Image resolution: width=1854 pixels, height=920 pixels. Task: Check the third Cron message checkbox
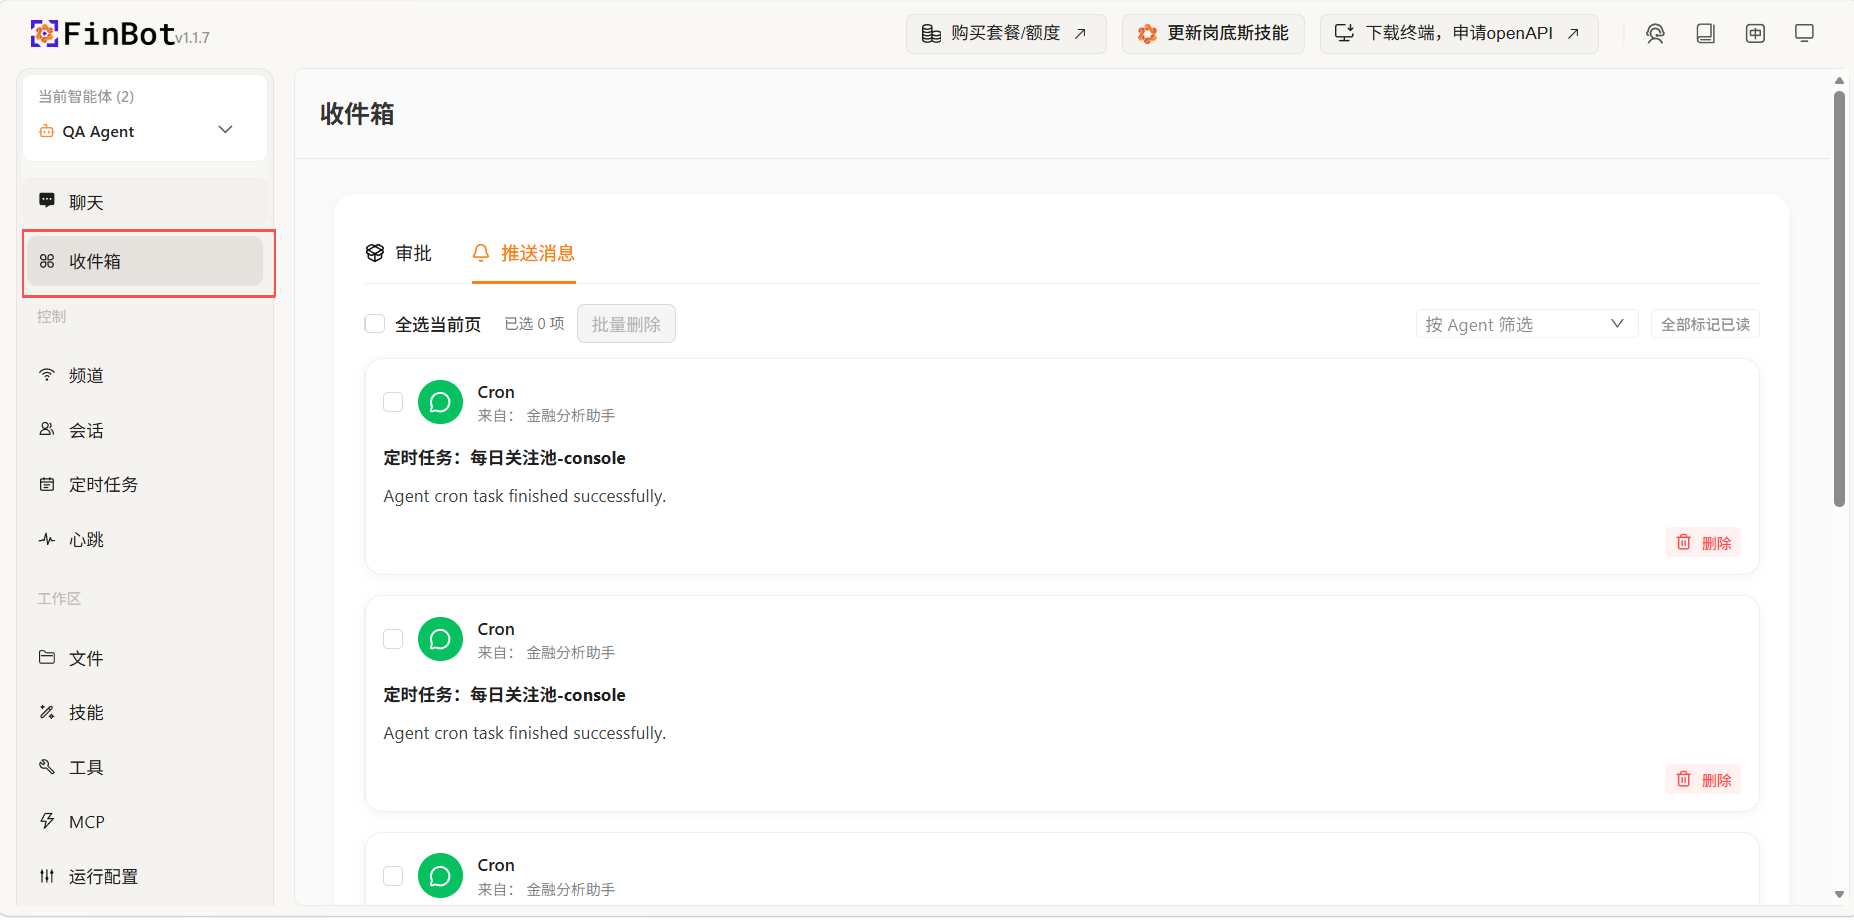tap(393, 876)
